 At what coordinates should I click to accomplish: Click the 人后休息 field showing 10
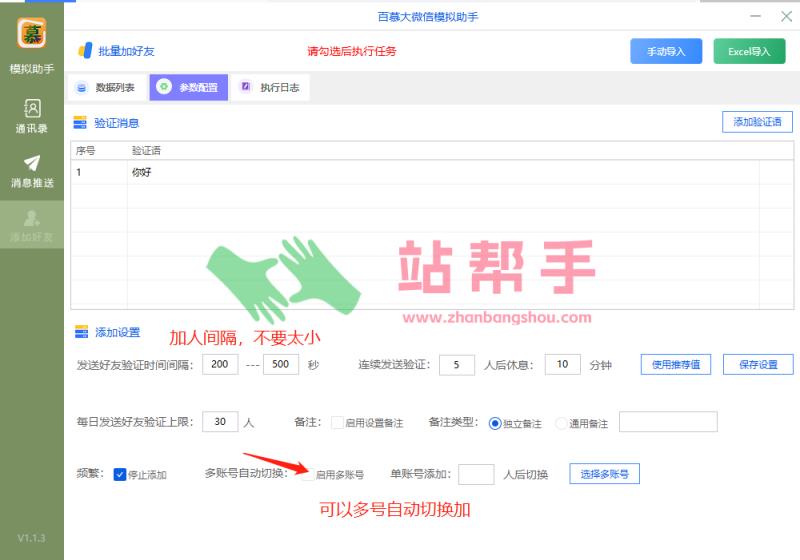562,364
